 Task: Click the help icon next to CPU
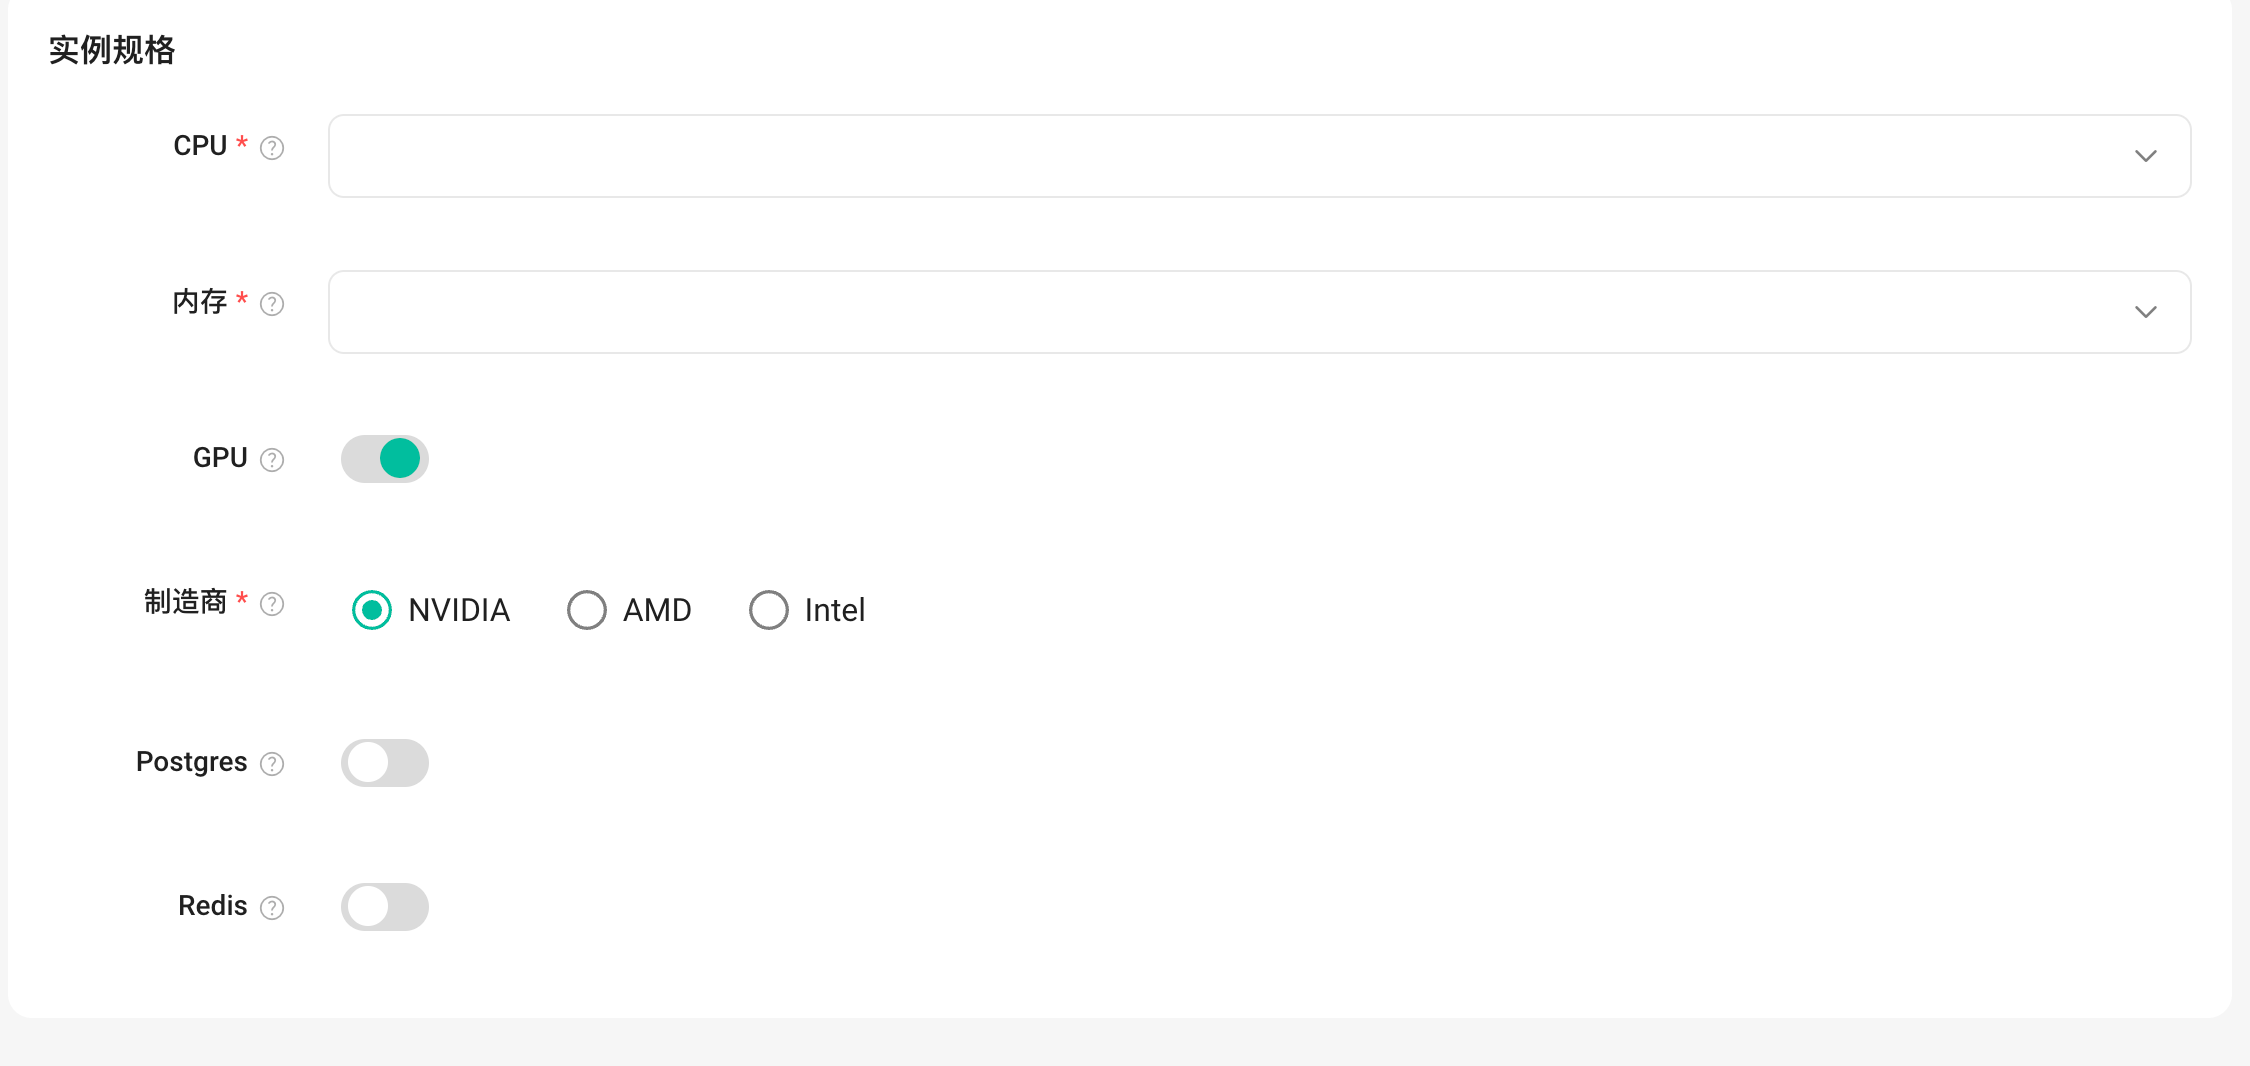pyautogui.click(x=272, y=148)
